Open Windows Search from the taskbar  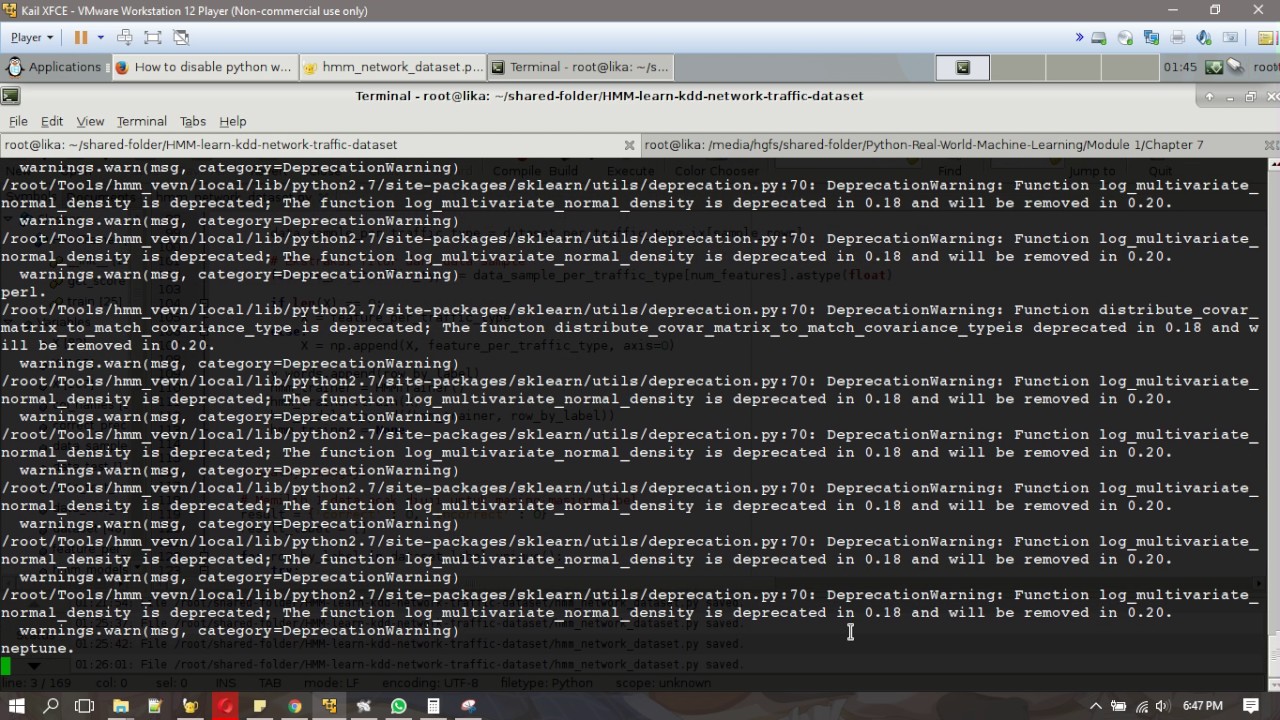[x=51, y=706]
